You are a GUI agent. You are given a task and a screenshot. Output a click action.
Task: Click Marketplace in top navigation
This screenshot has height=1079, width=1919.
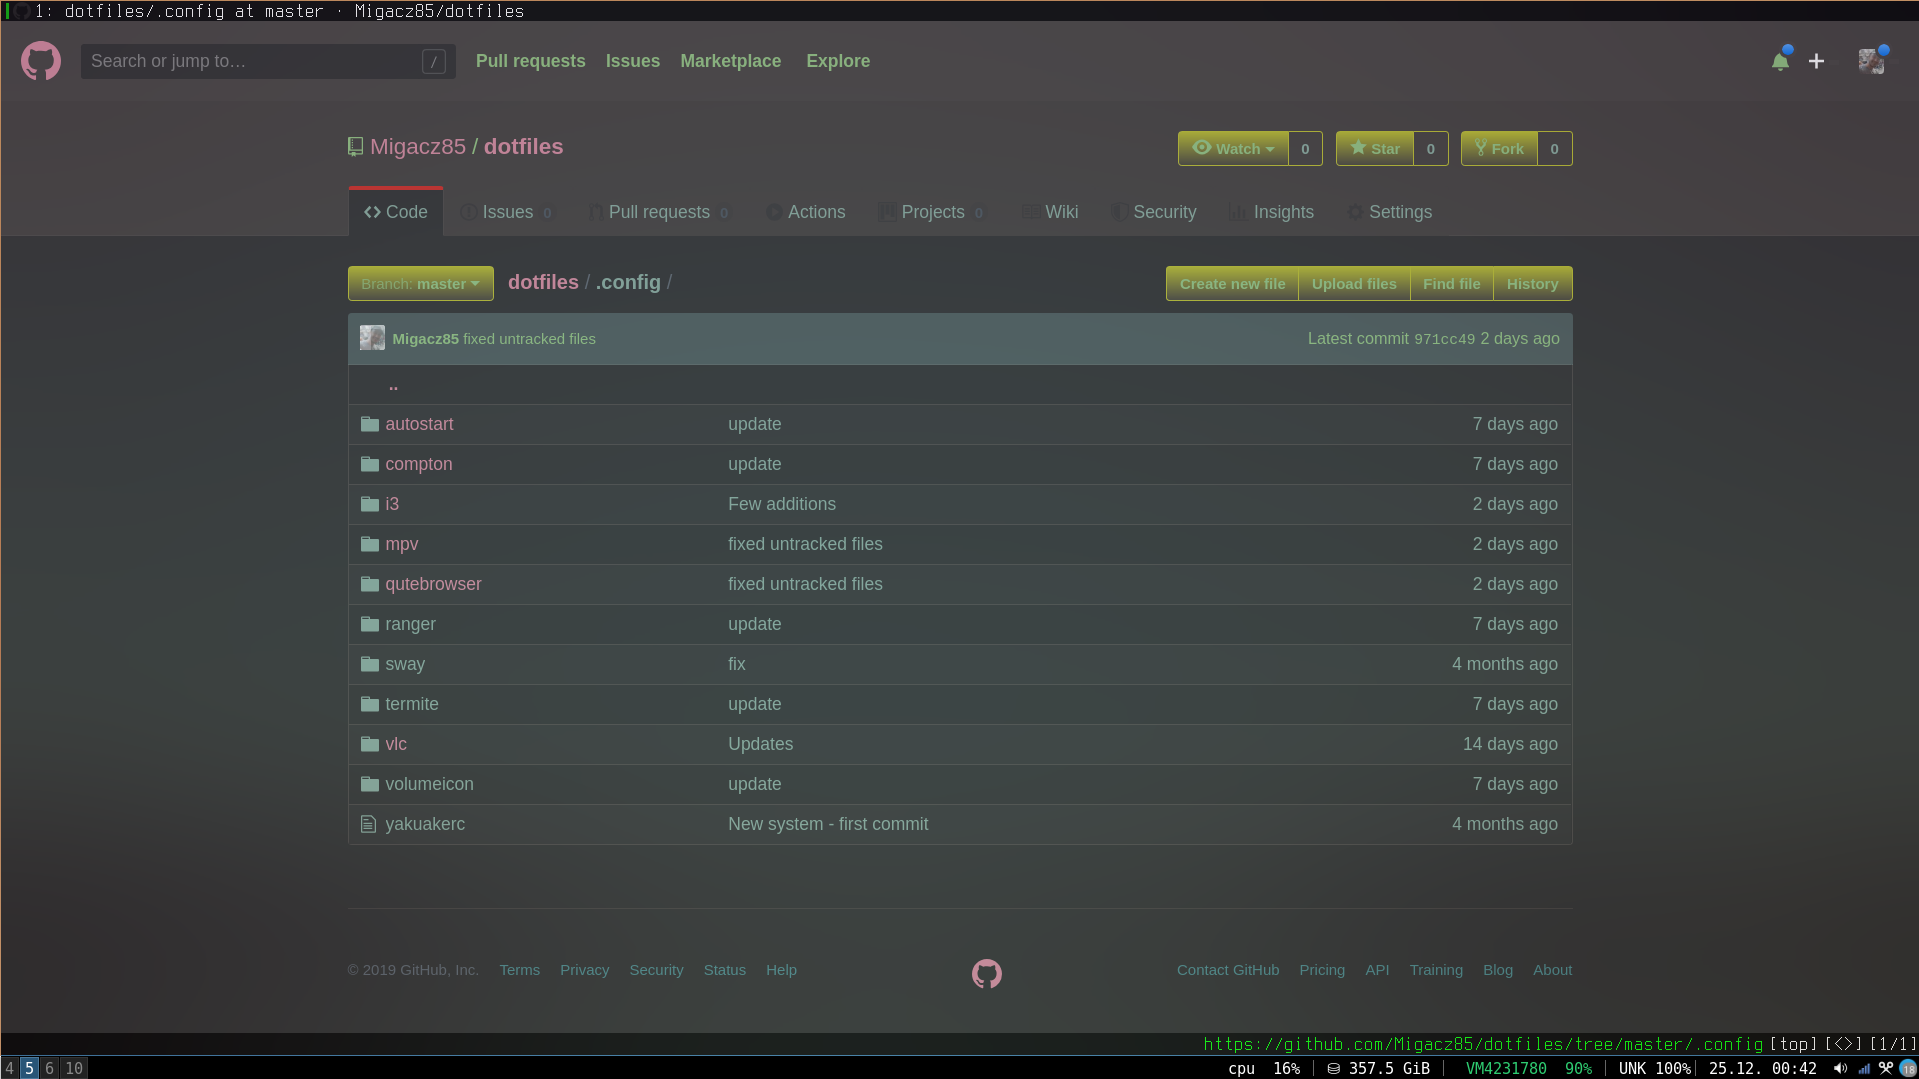pyautogui.click(x=730, y=61)
